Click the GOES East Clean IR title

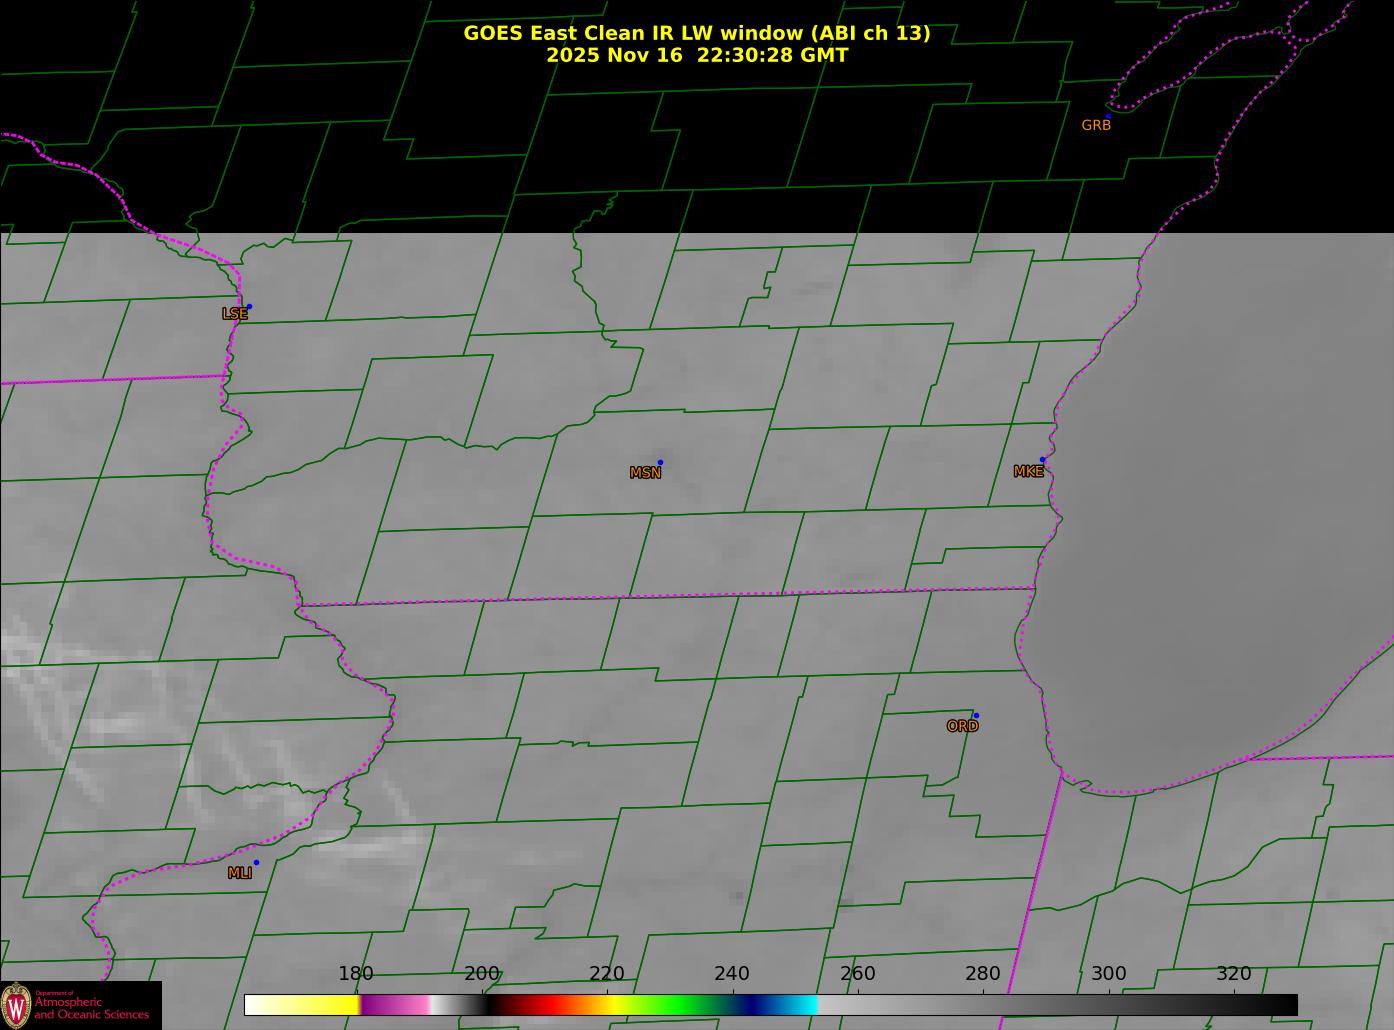tap(696, 33)
